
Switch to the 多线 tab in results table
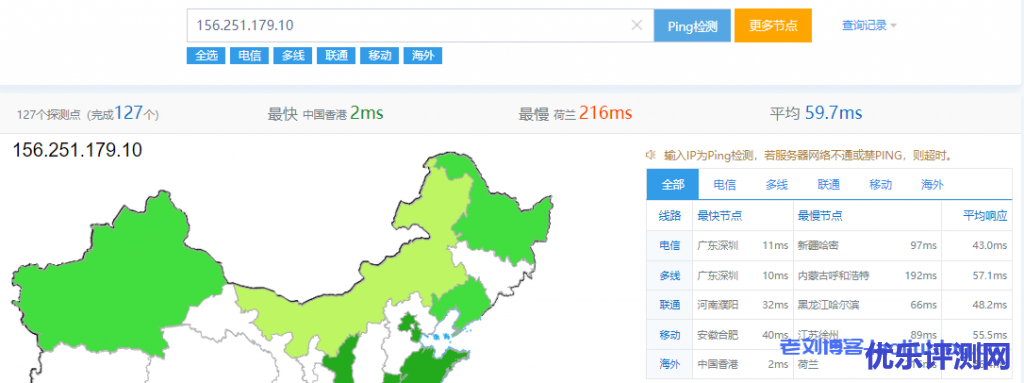776,185
